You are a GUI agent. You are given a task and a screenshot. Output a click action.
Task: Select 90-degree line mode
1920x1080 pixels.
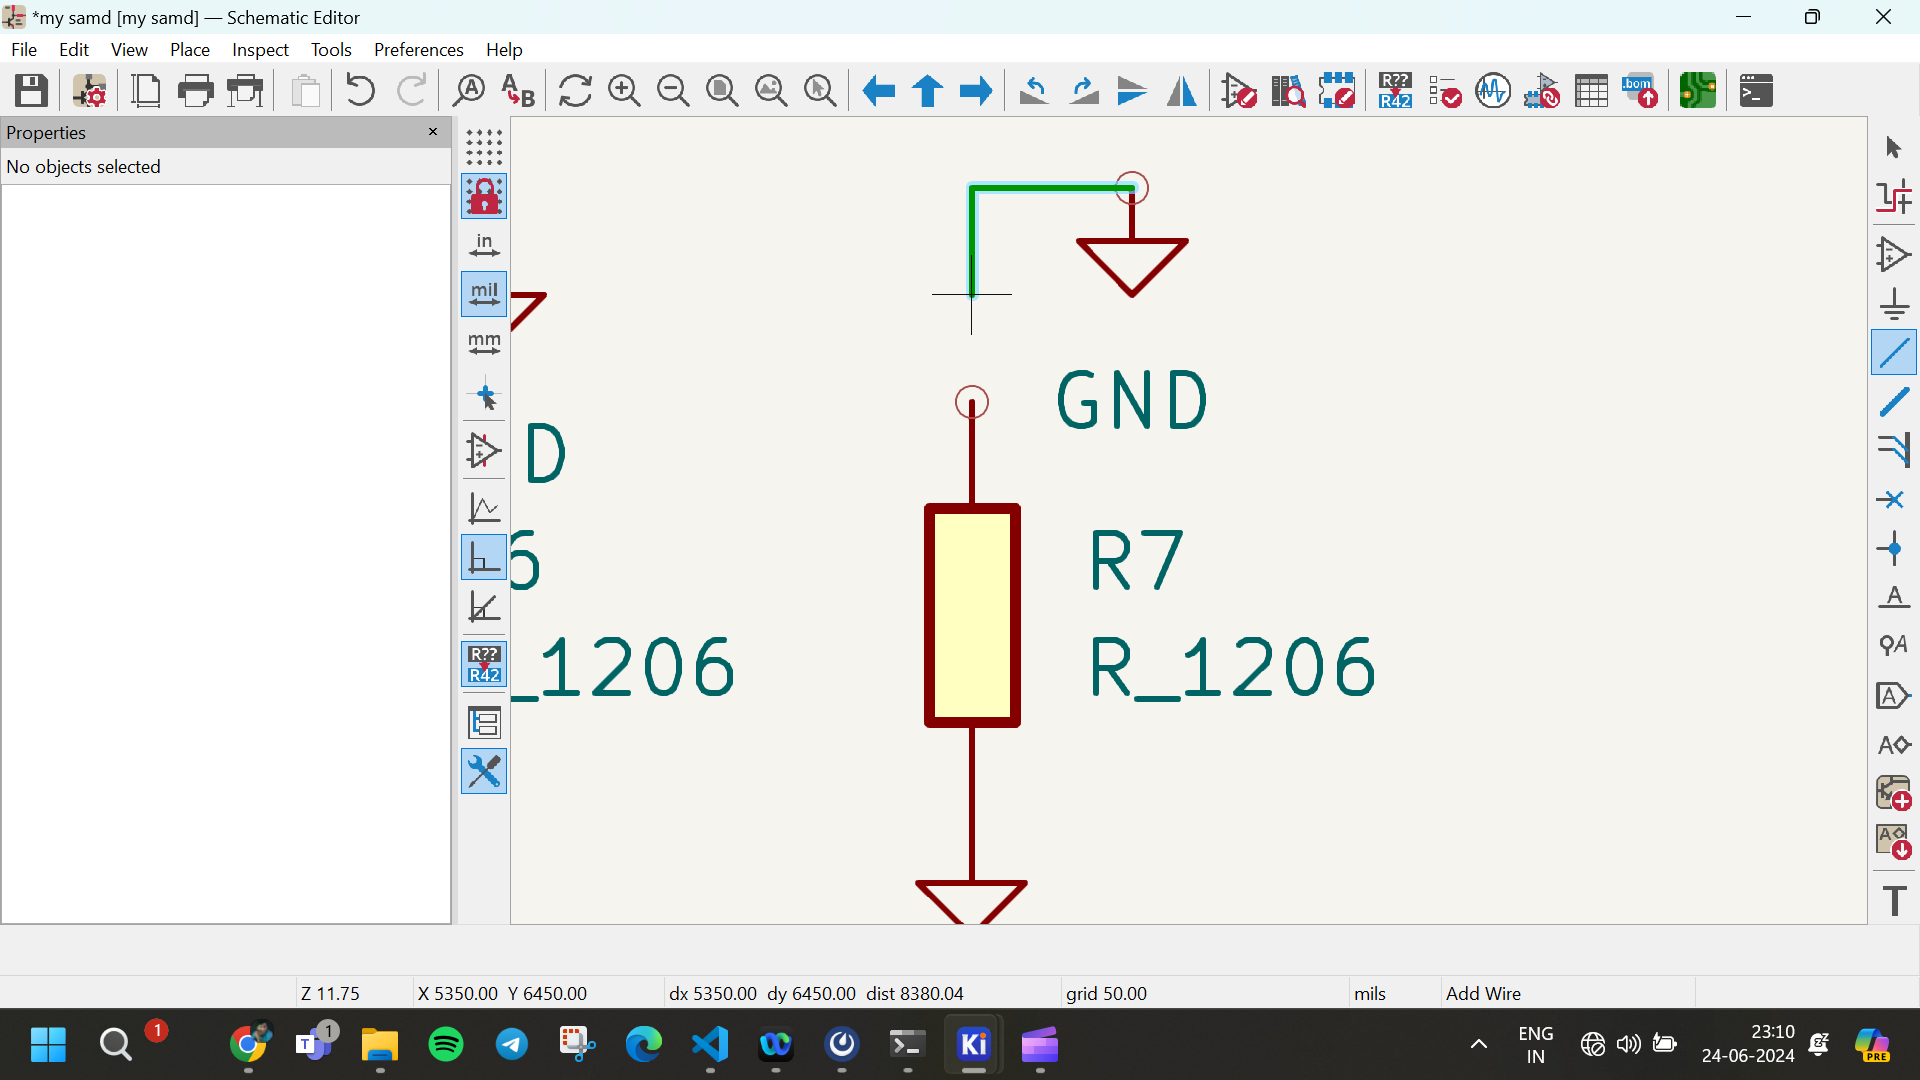click(484, 557)
